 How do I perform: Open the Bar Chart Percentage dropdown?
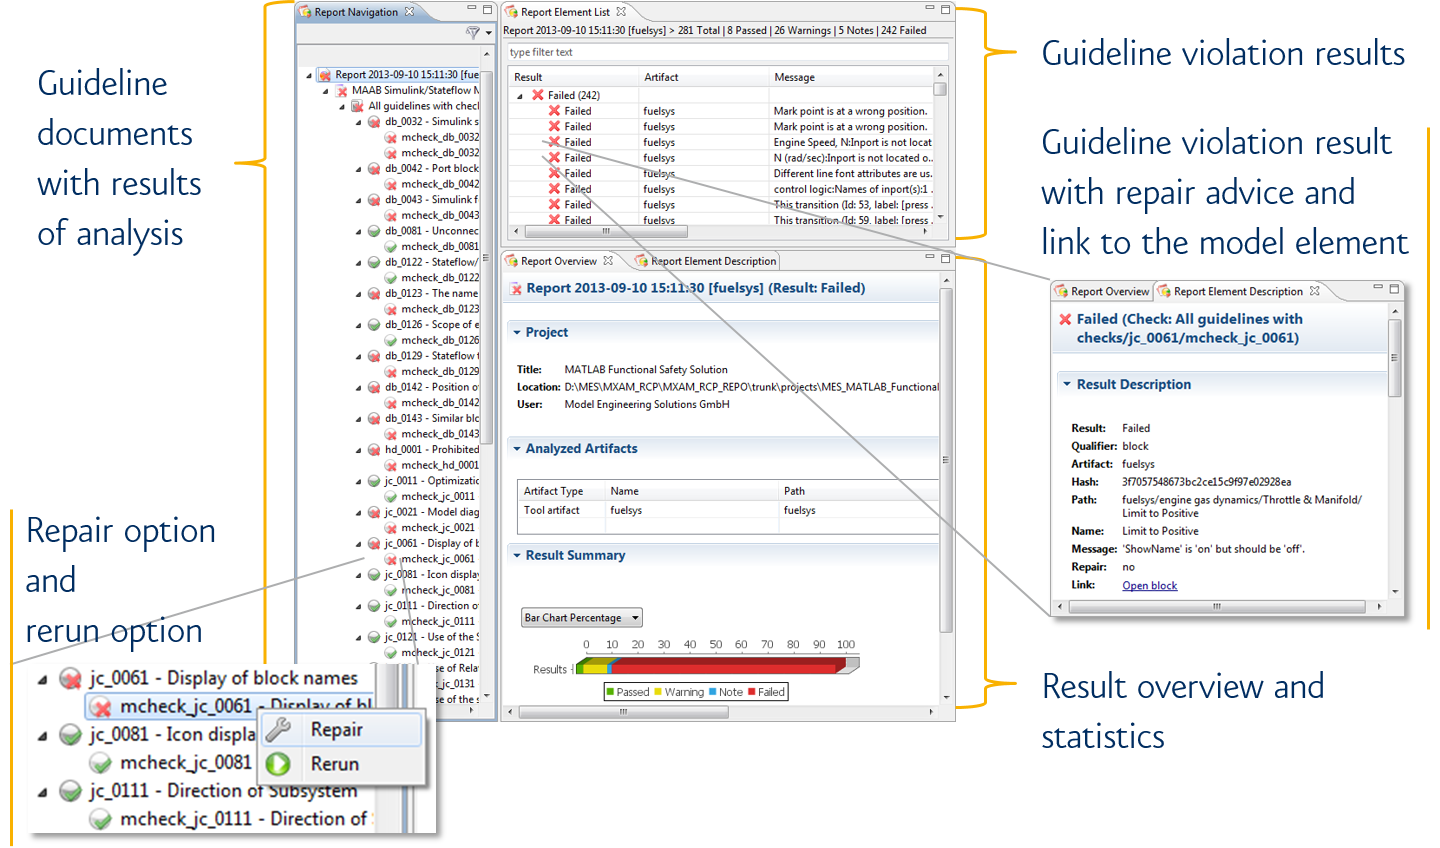tap(581, 618)
